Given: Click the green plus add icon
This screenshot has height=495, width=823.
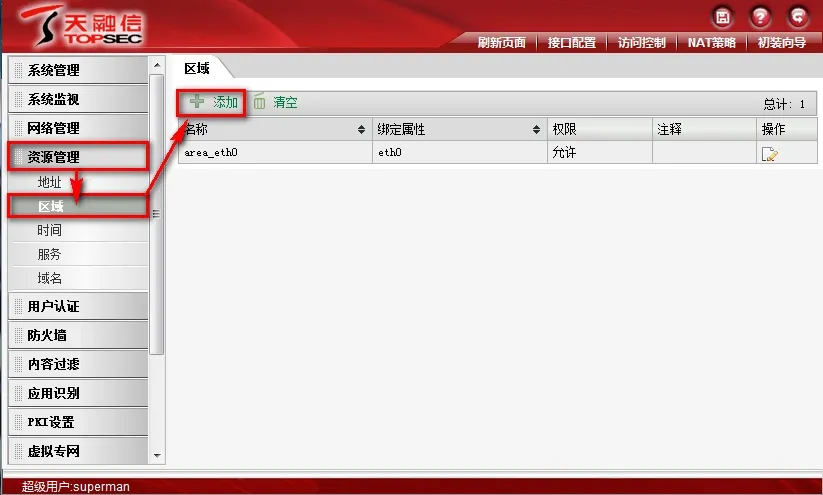Looking at the screenshot, I should [197, 101].
